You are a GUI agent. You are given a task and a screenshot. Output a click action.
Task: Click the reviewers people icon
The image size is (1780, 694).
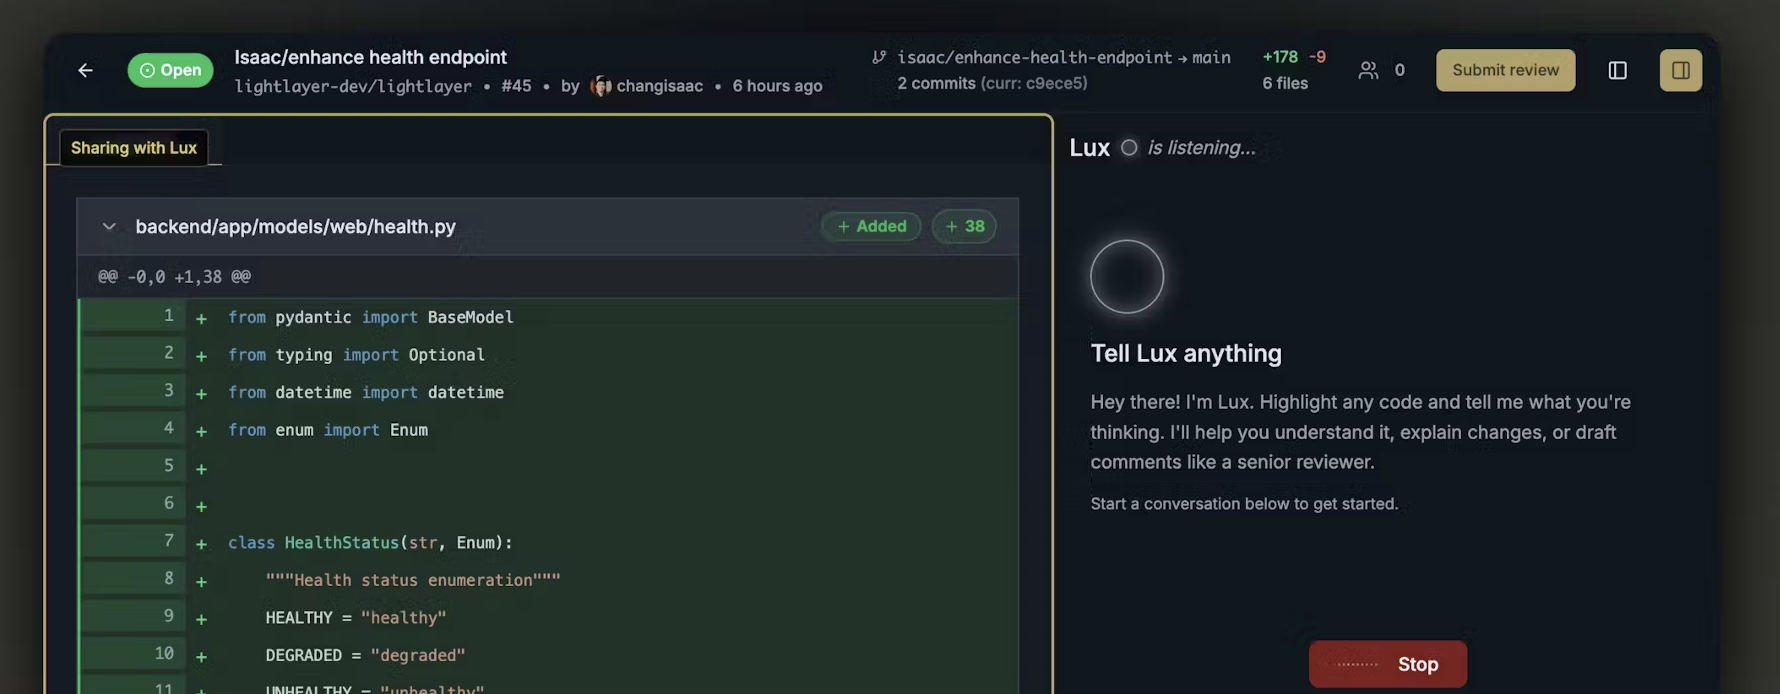pos(1368,70)
